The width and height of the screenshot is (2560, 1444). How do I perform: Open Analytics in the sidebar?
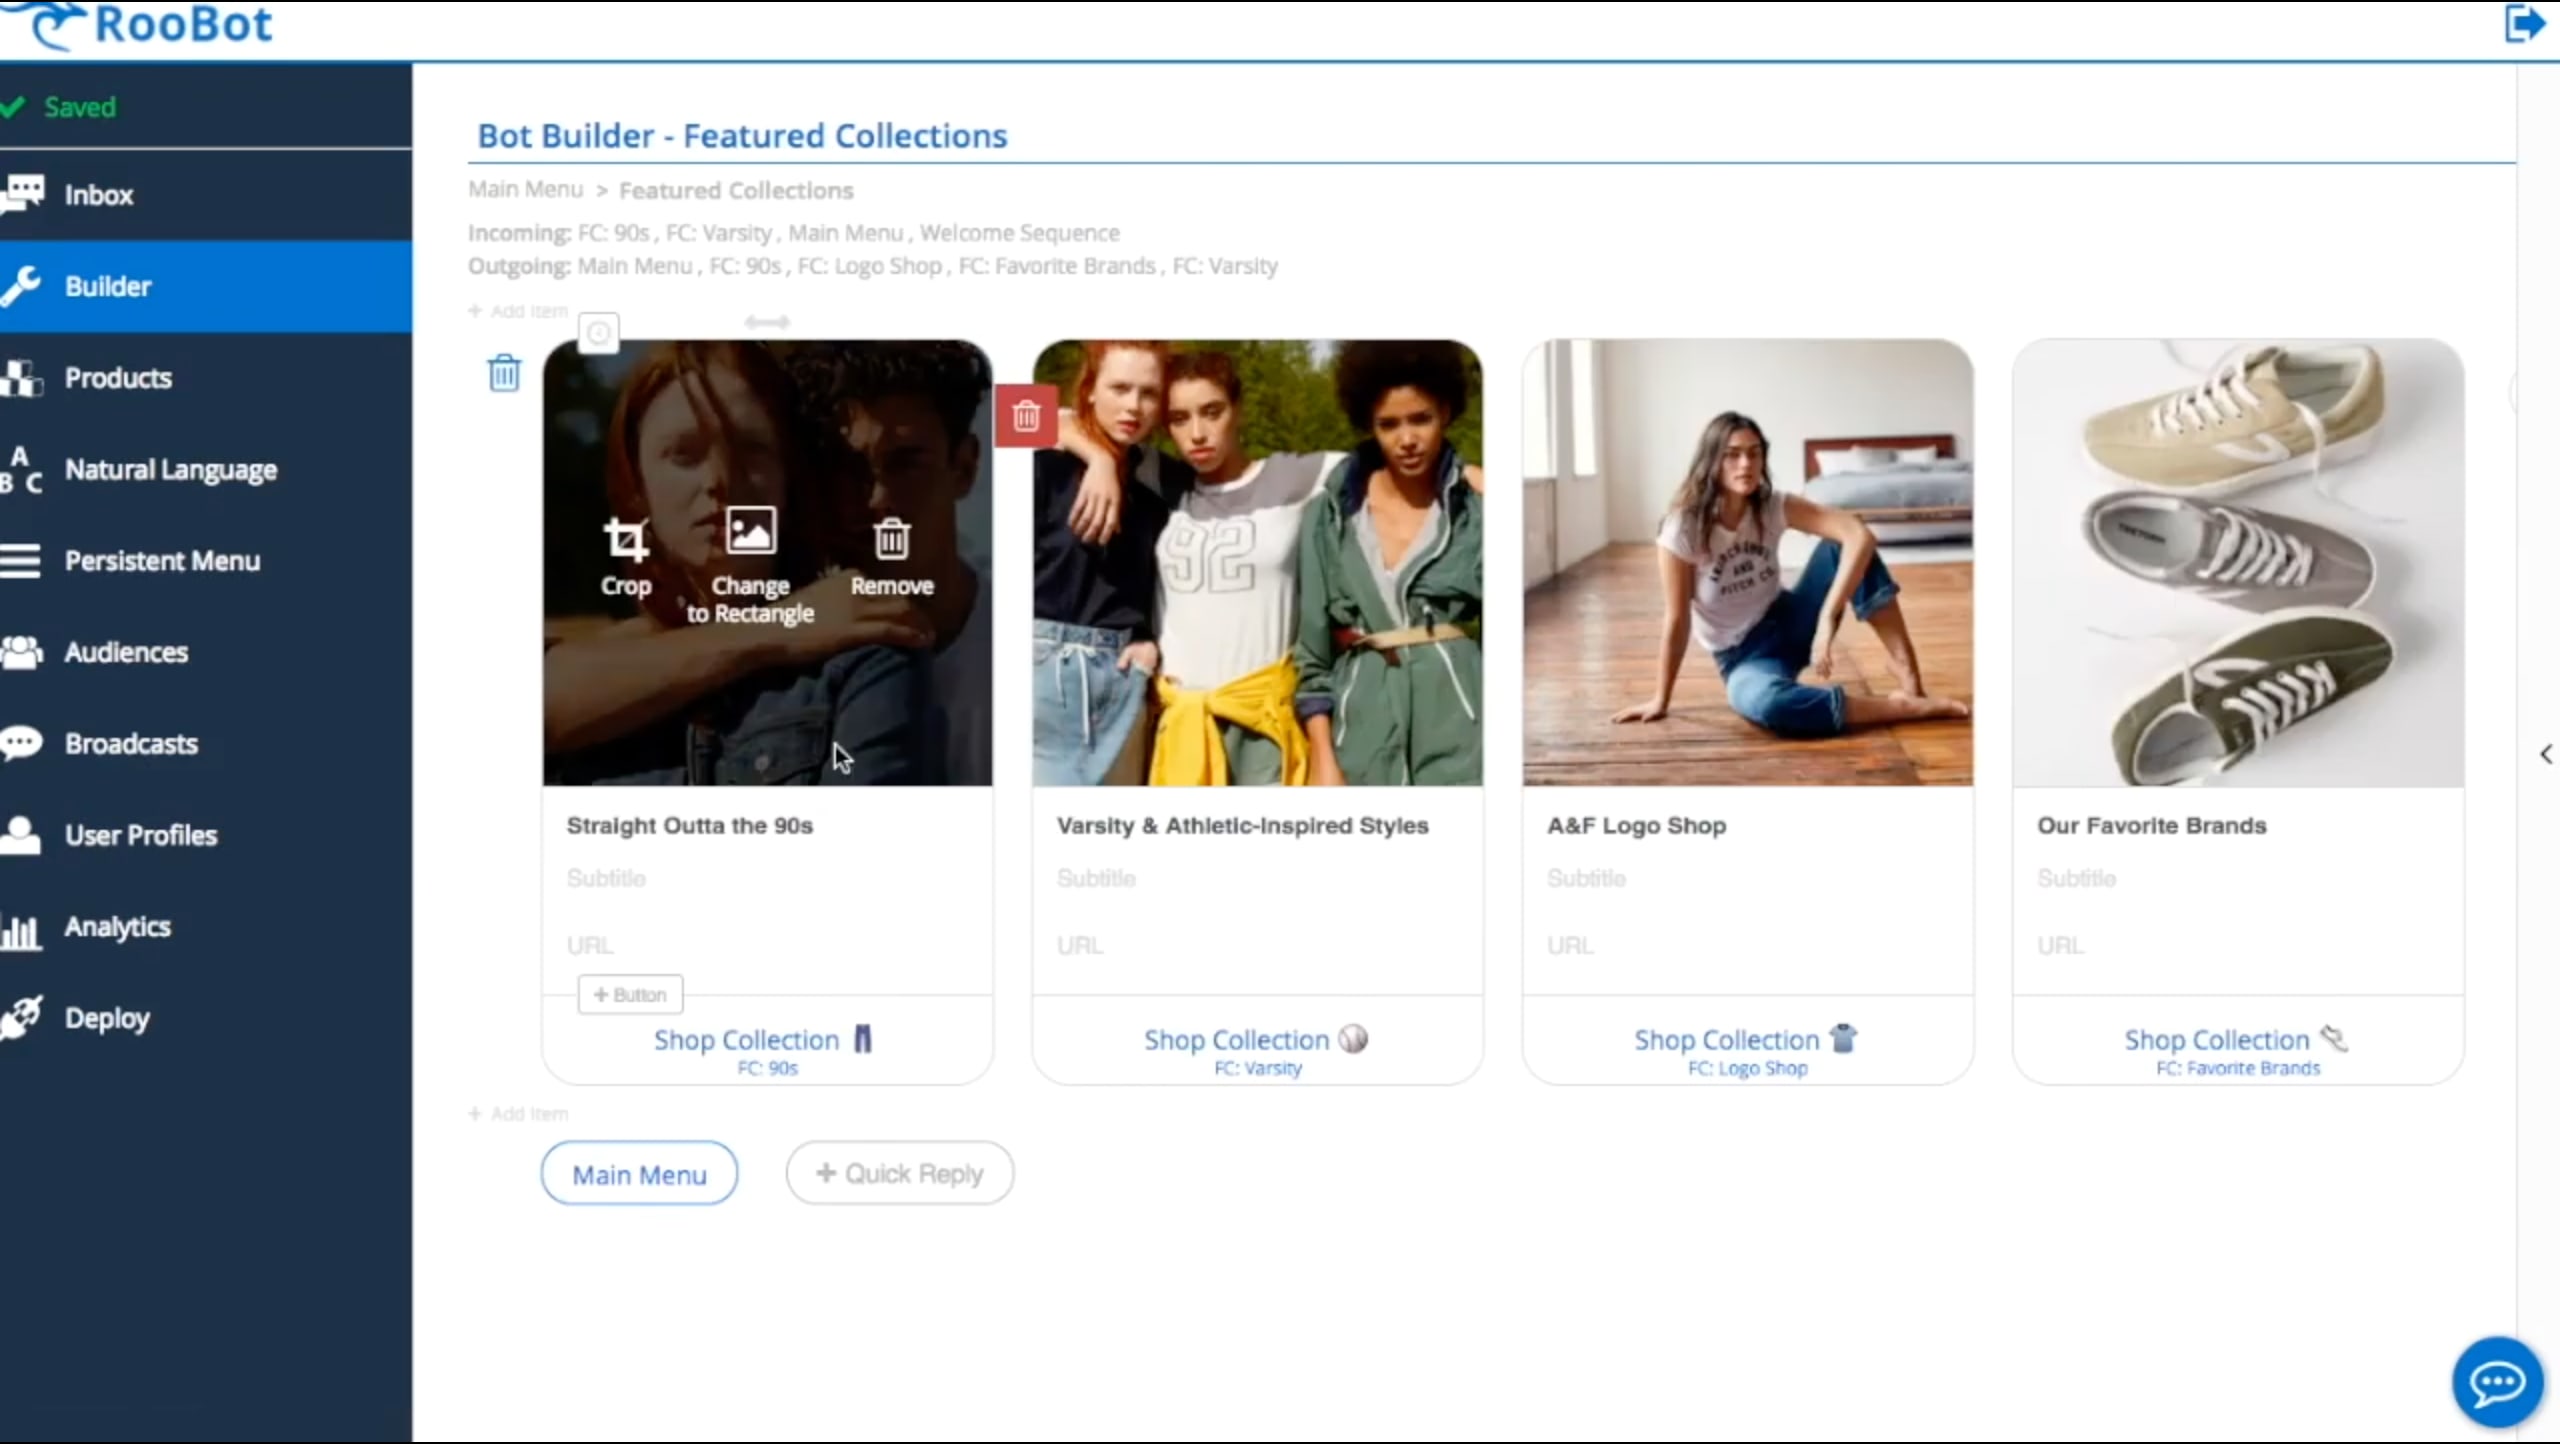point(117,927)
